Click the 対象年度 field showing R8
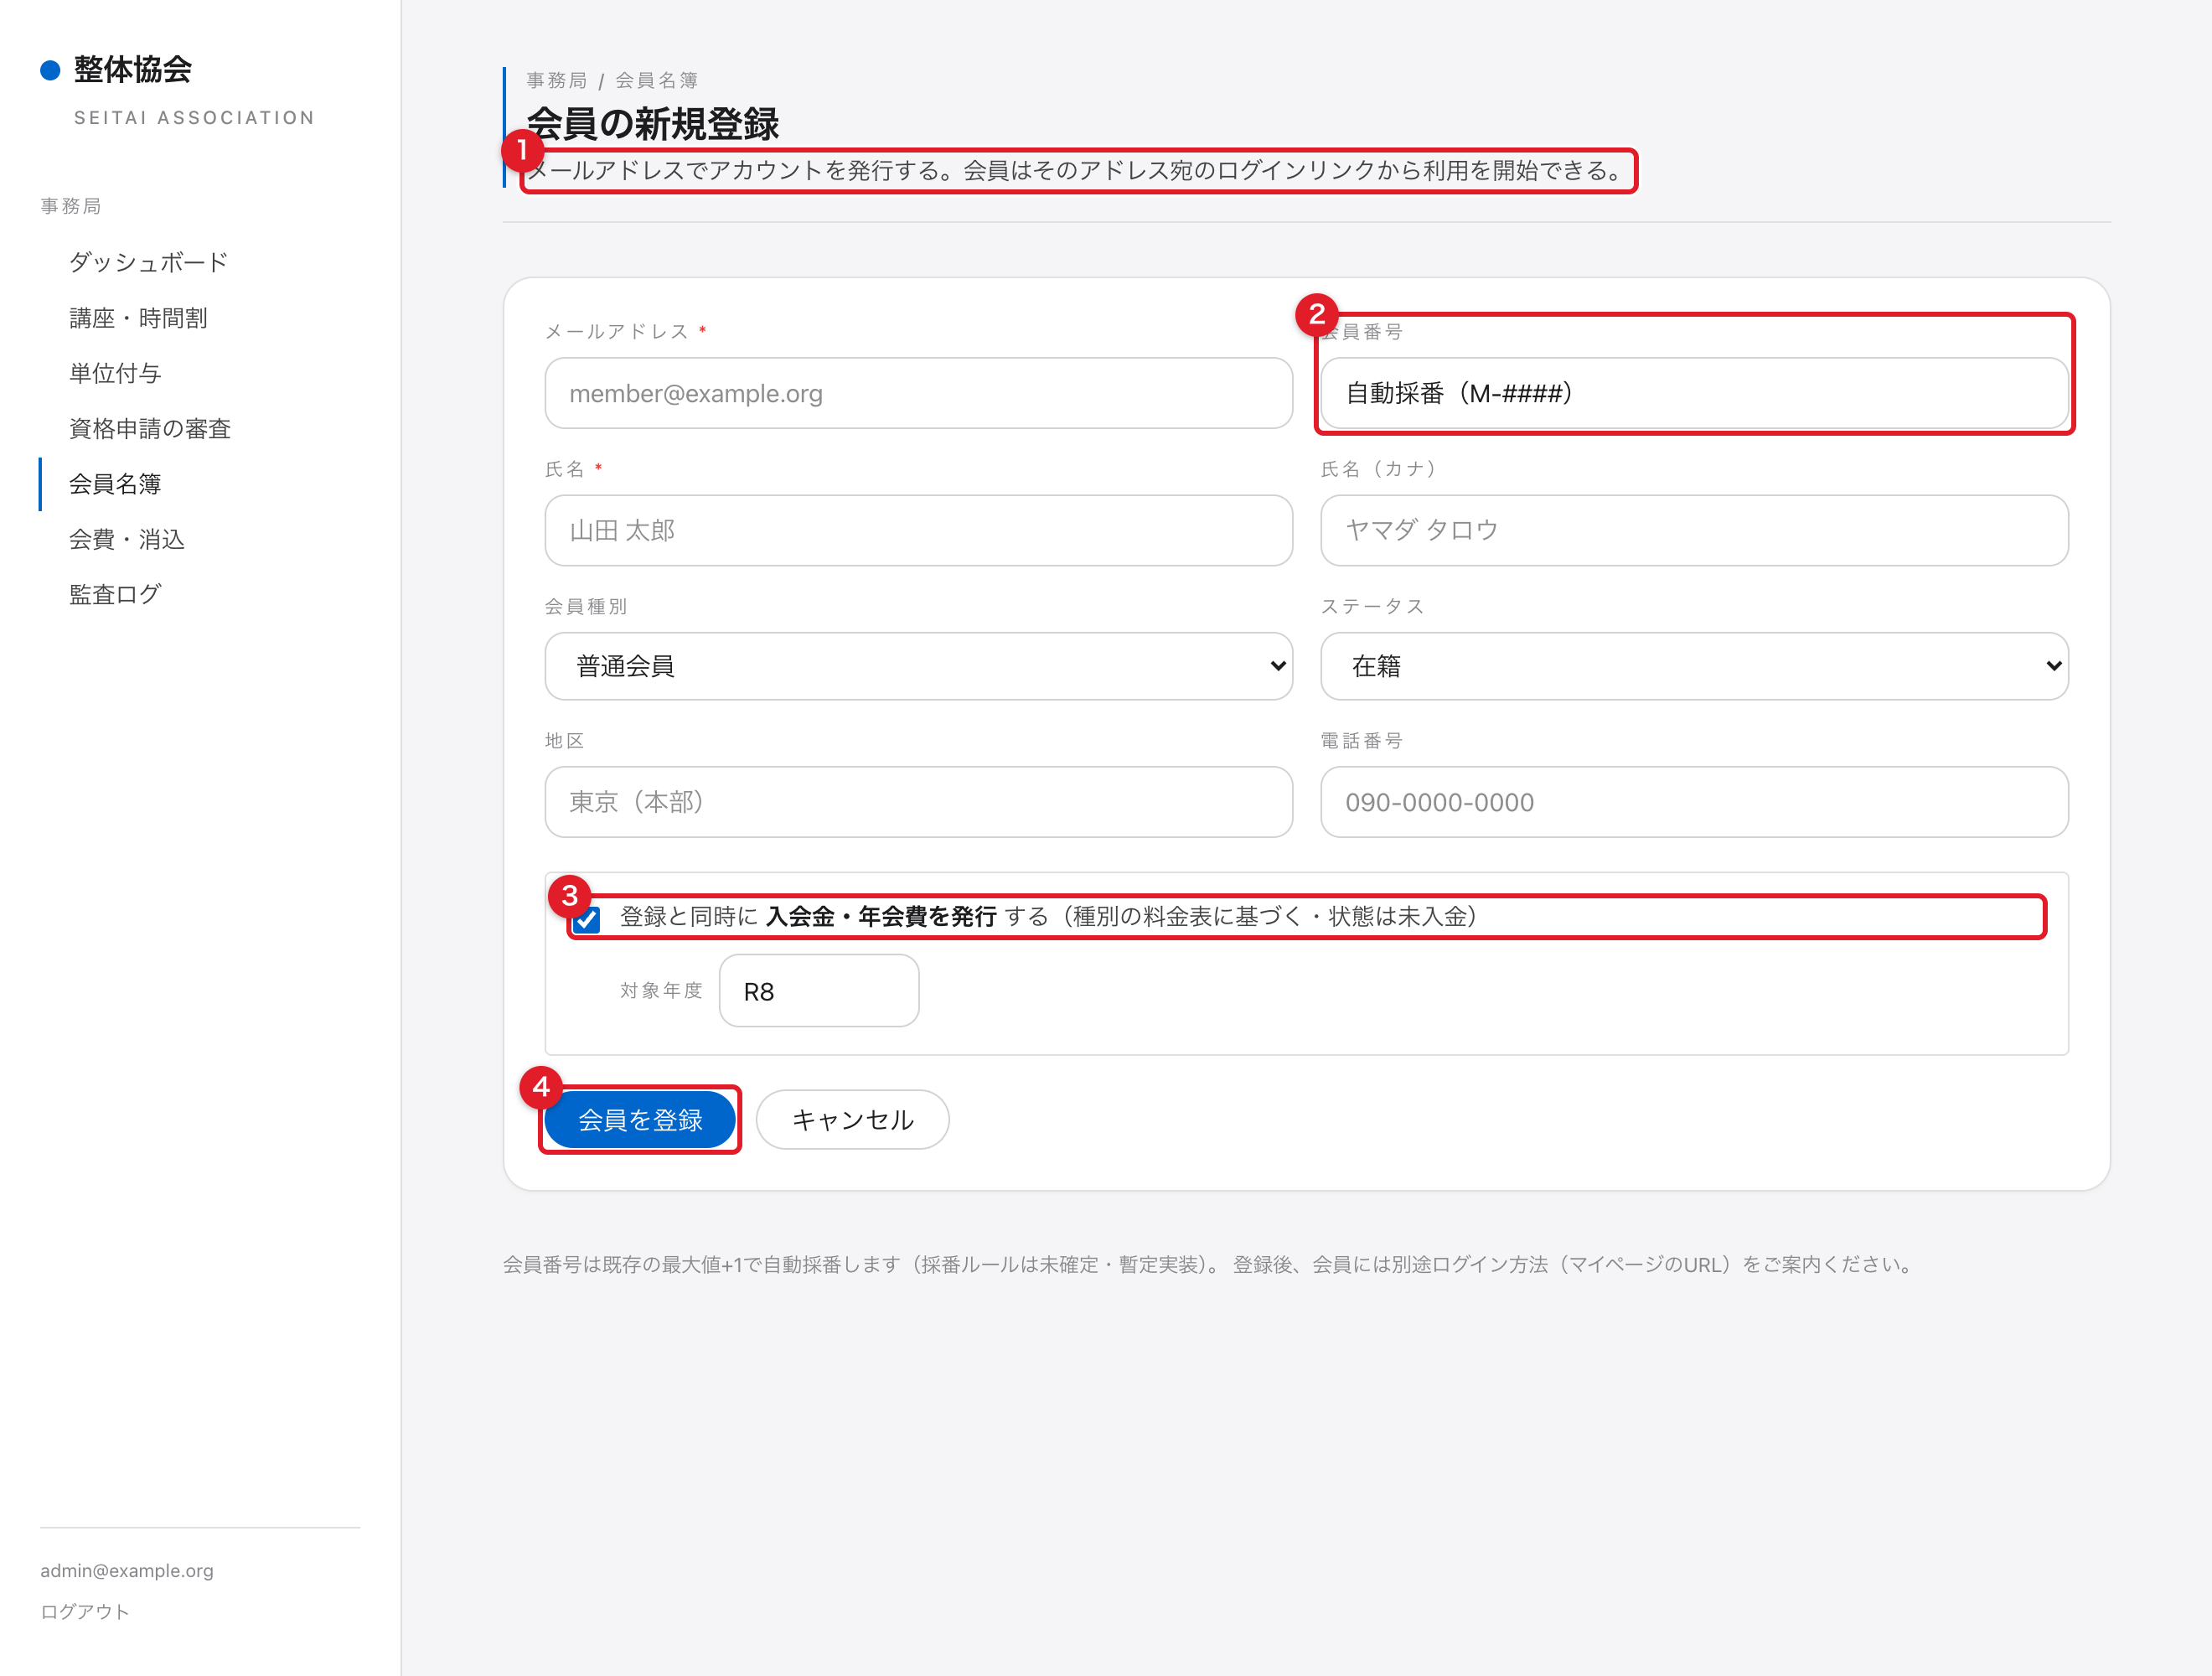2212x1676 pixels. pyautogui.click(x=819, y=991)
